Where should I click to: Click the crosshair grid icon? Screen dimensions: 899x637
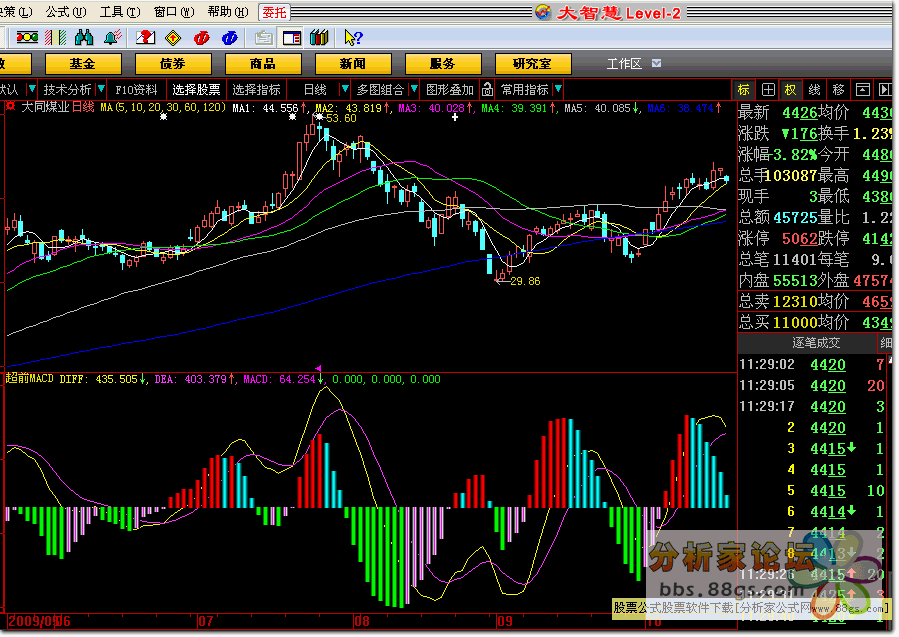coord(768,89)
